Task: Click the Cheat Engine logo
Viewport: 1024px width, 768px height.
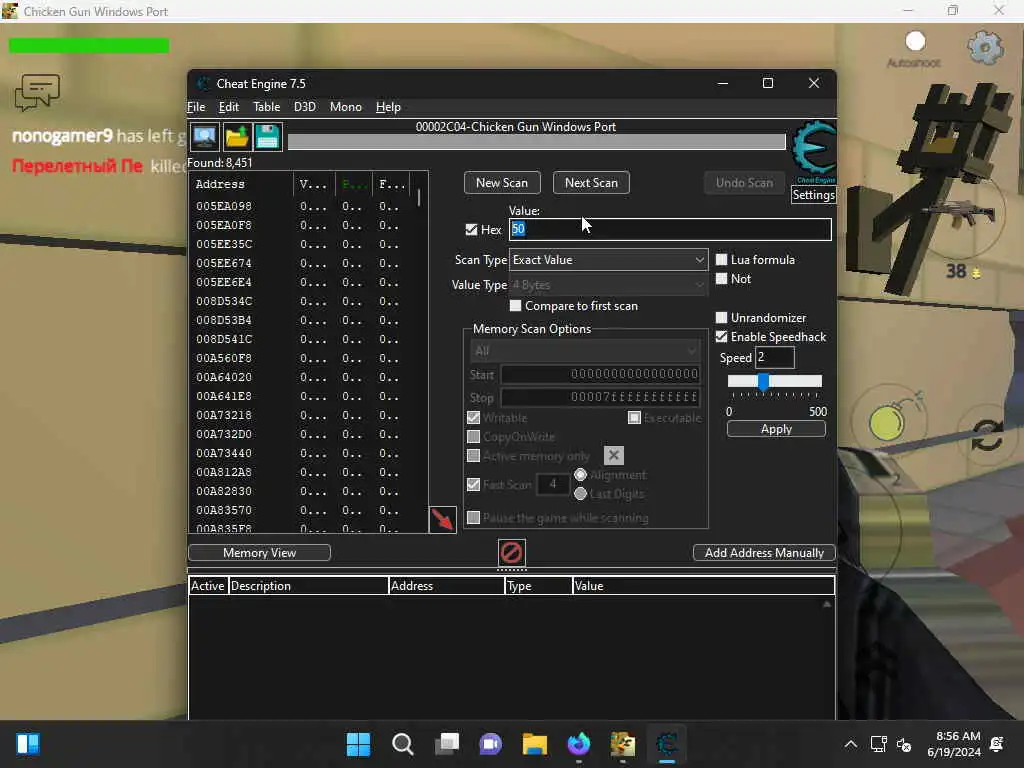Action: tap(813, 152)
